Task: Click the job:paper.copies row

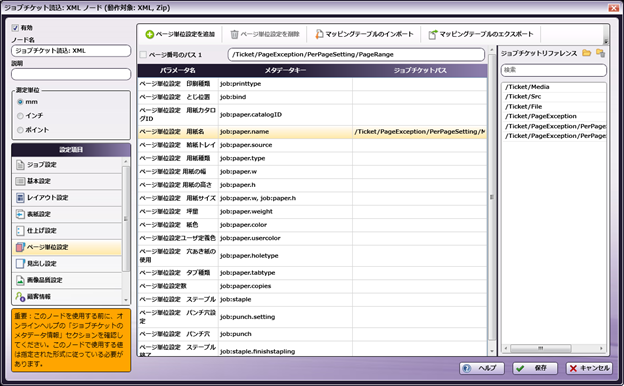Action: [x=312, y=286]
